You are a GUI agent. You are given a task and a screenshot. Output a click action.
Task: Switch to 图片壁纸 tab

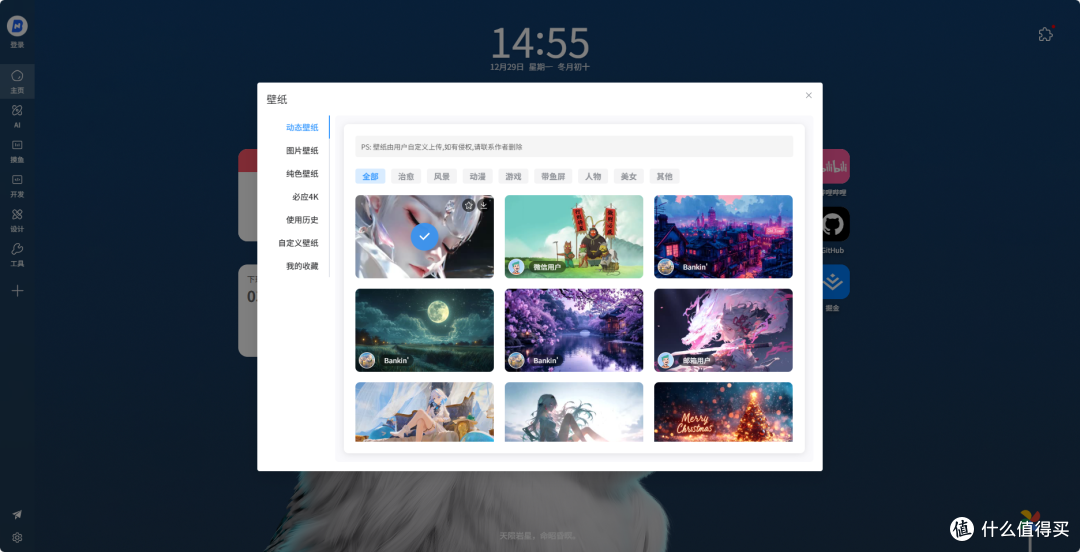point(302,150)
